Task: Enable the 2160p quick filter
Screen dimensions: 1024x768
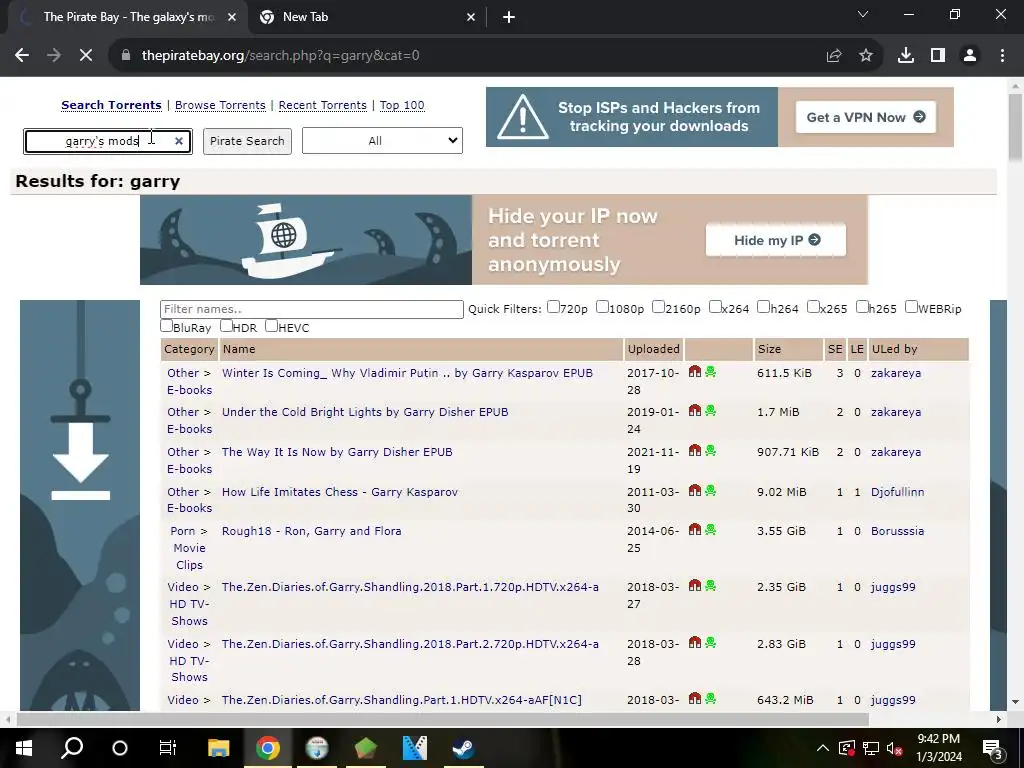Action: (658, 306)
